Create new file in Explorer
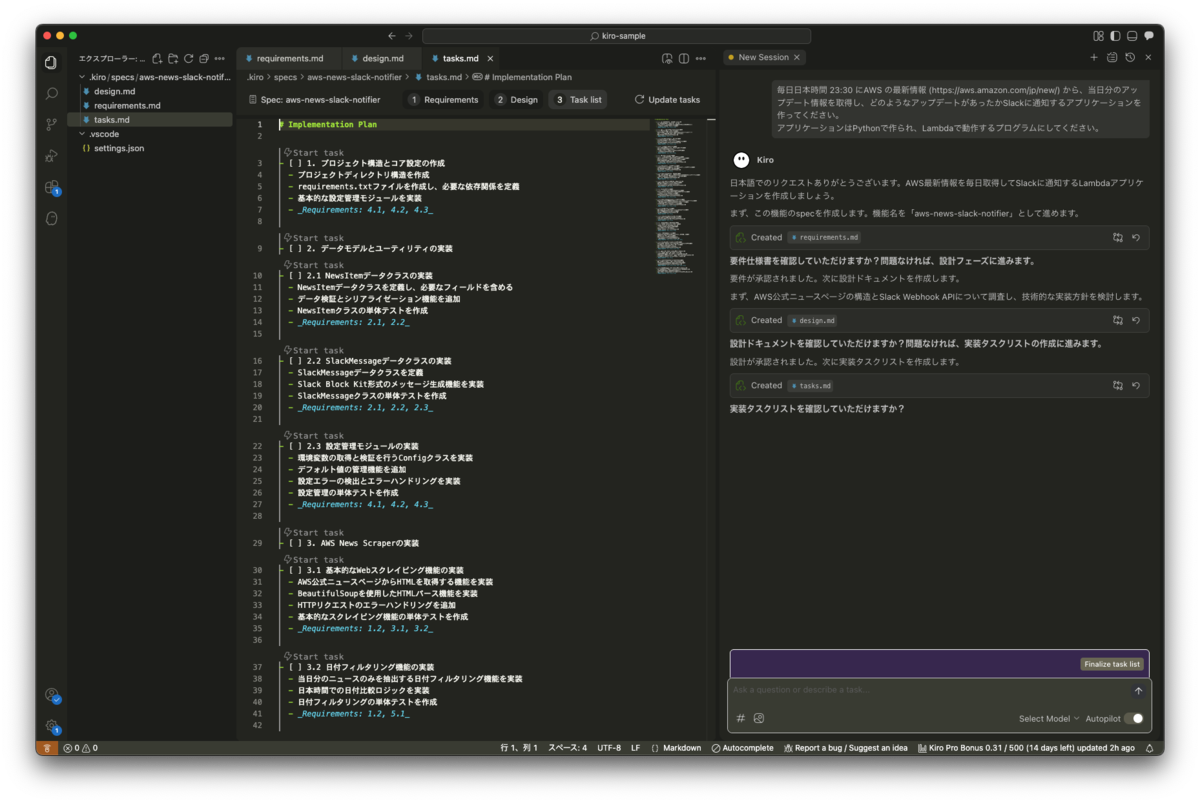Screen dimensions: 1200x803 [x=157, y=58]
